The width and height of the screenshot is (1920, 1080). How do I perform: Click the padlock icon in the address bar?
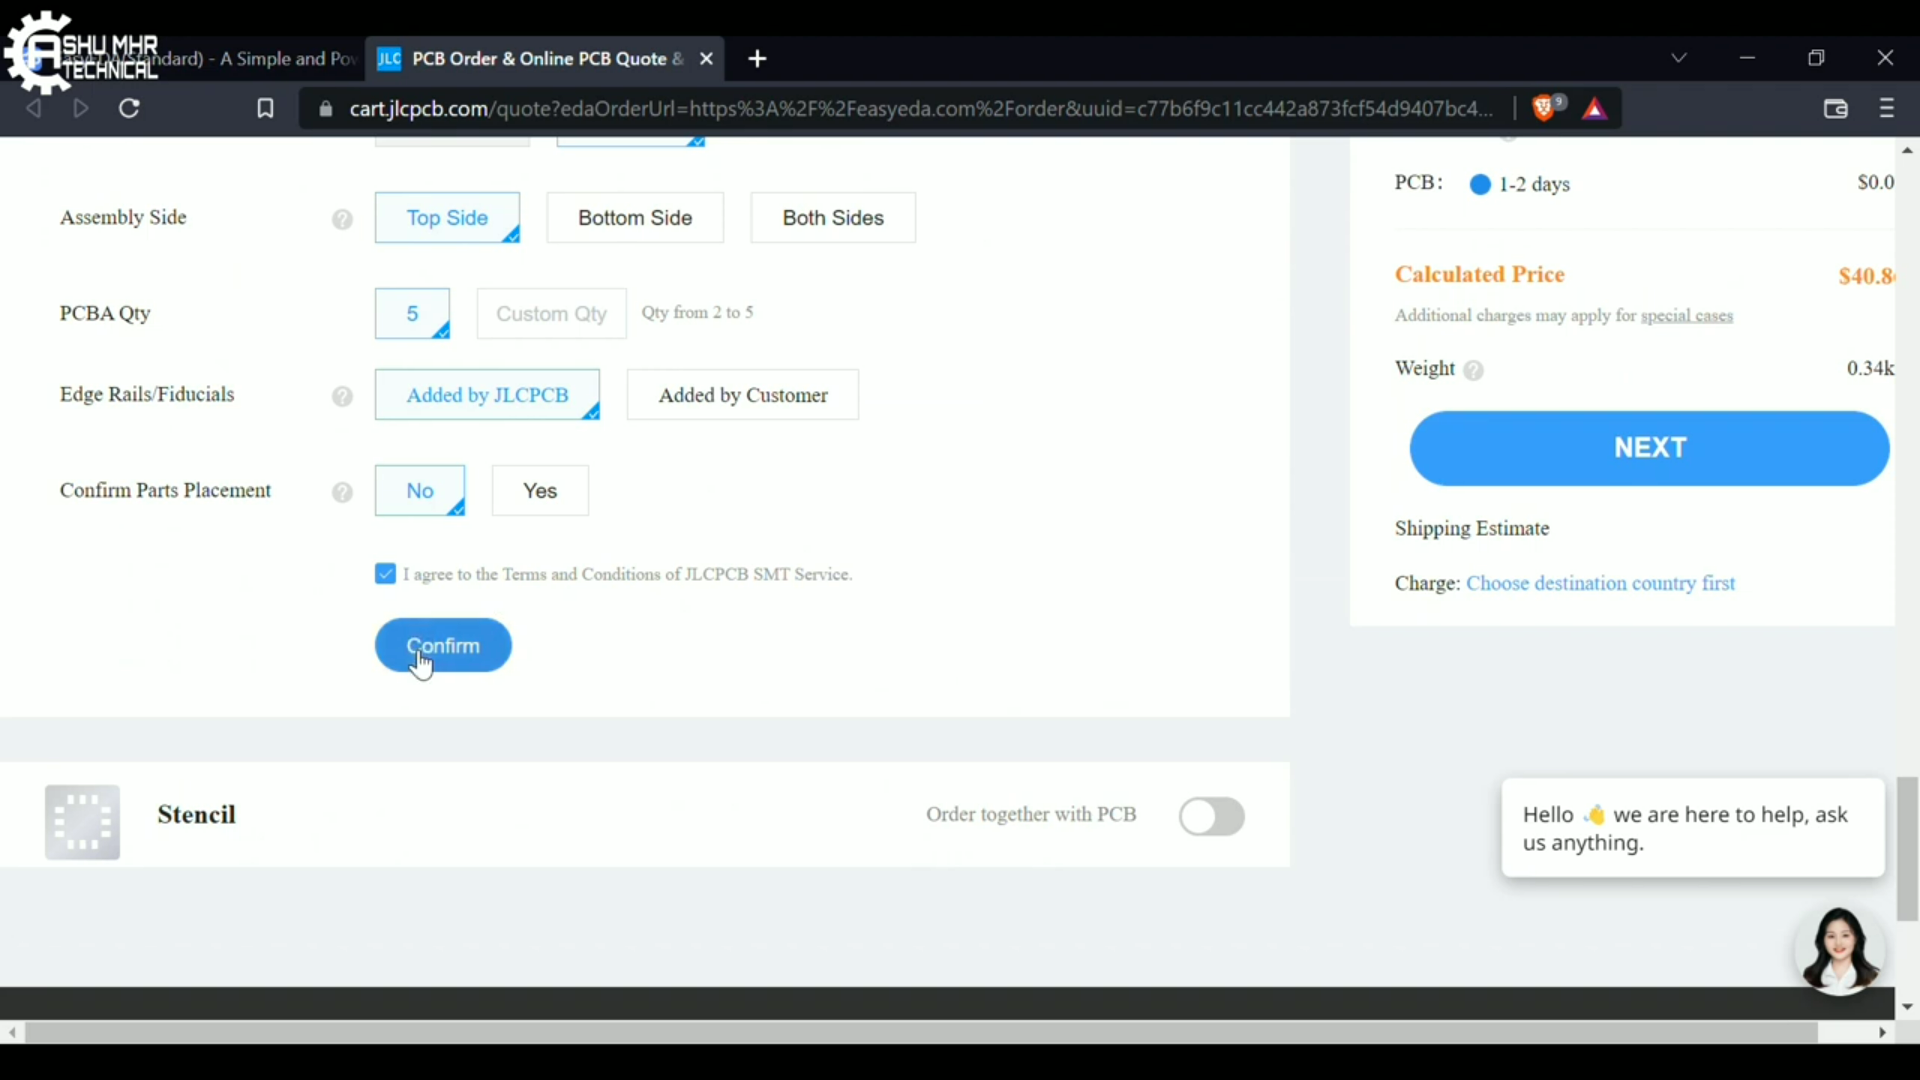point(324,110)
